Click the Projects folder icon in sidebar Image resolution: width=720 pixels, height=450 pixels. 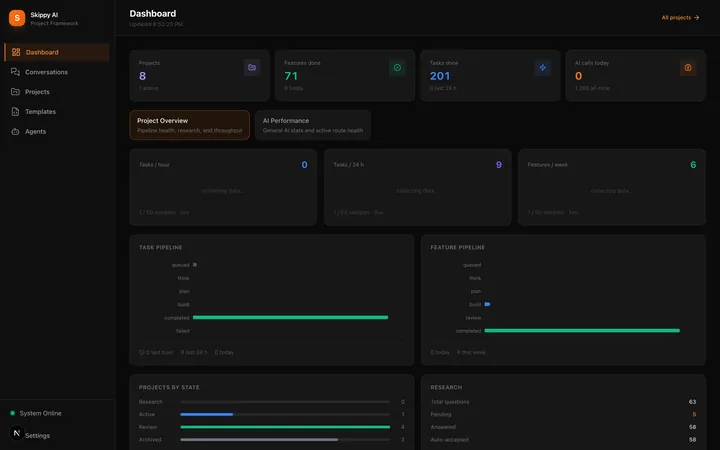click(15, 92)
